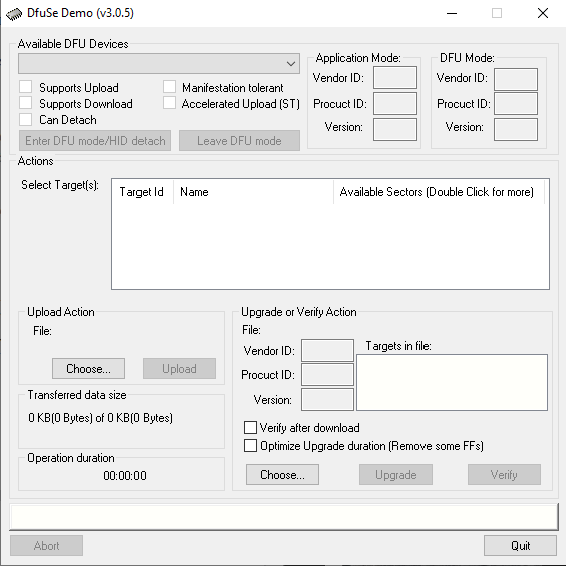Screen dimensions: 568x566
Task: Select the Name column header
Action: point(253,192)
